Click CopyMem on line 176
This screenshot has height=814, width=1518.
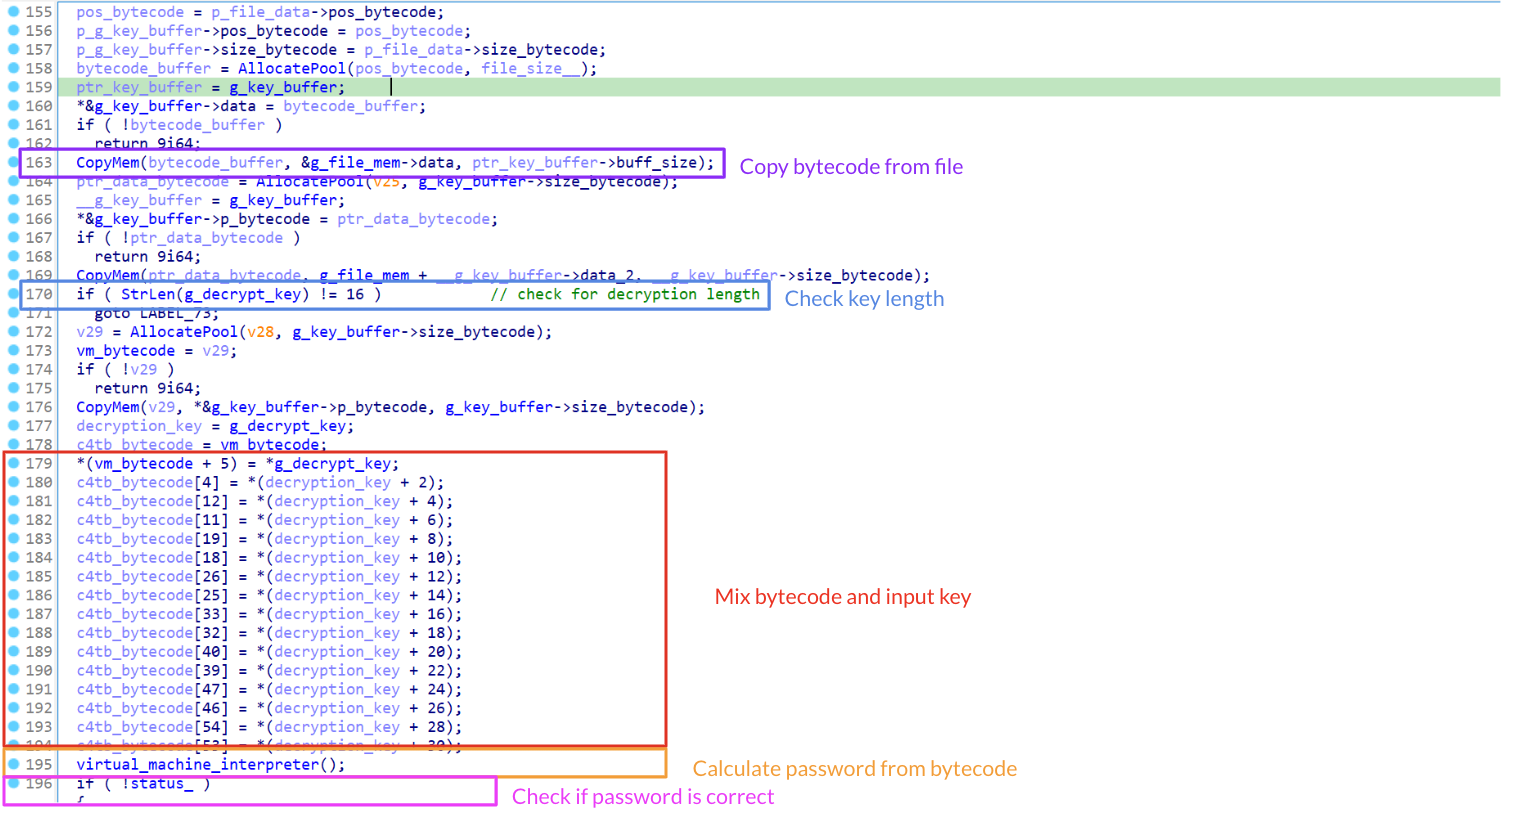pos(108,407)
